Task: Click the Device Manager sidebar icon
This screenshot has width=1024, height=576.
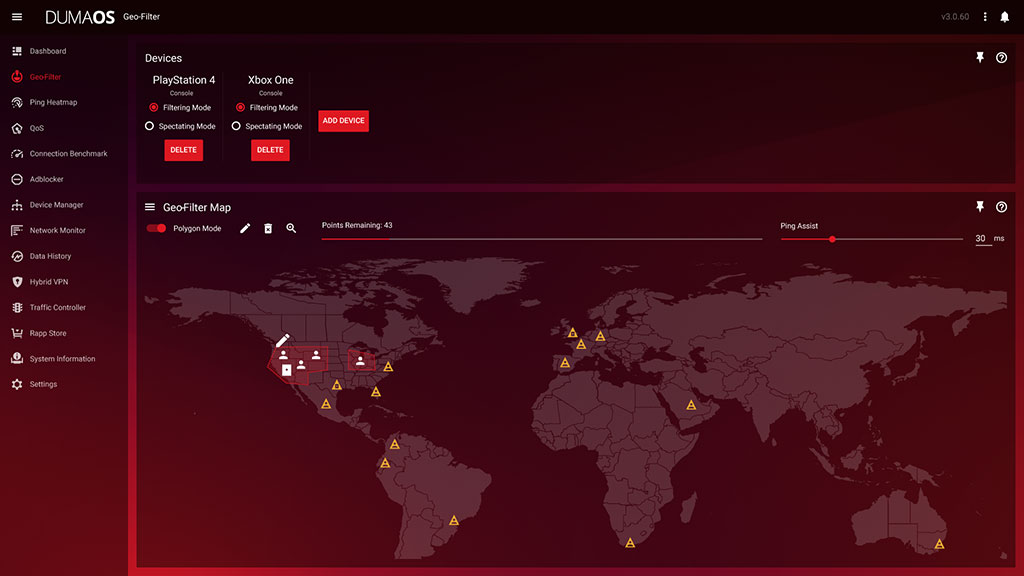Action: click(x=17, y=205)
